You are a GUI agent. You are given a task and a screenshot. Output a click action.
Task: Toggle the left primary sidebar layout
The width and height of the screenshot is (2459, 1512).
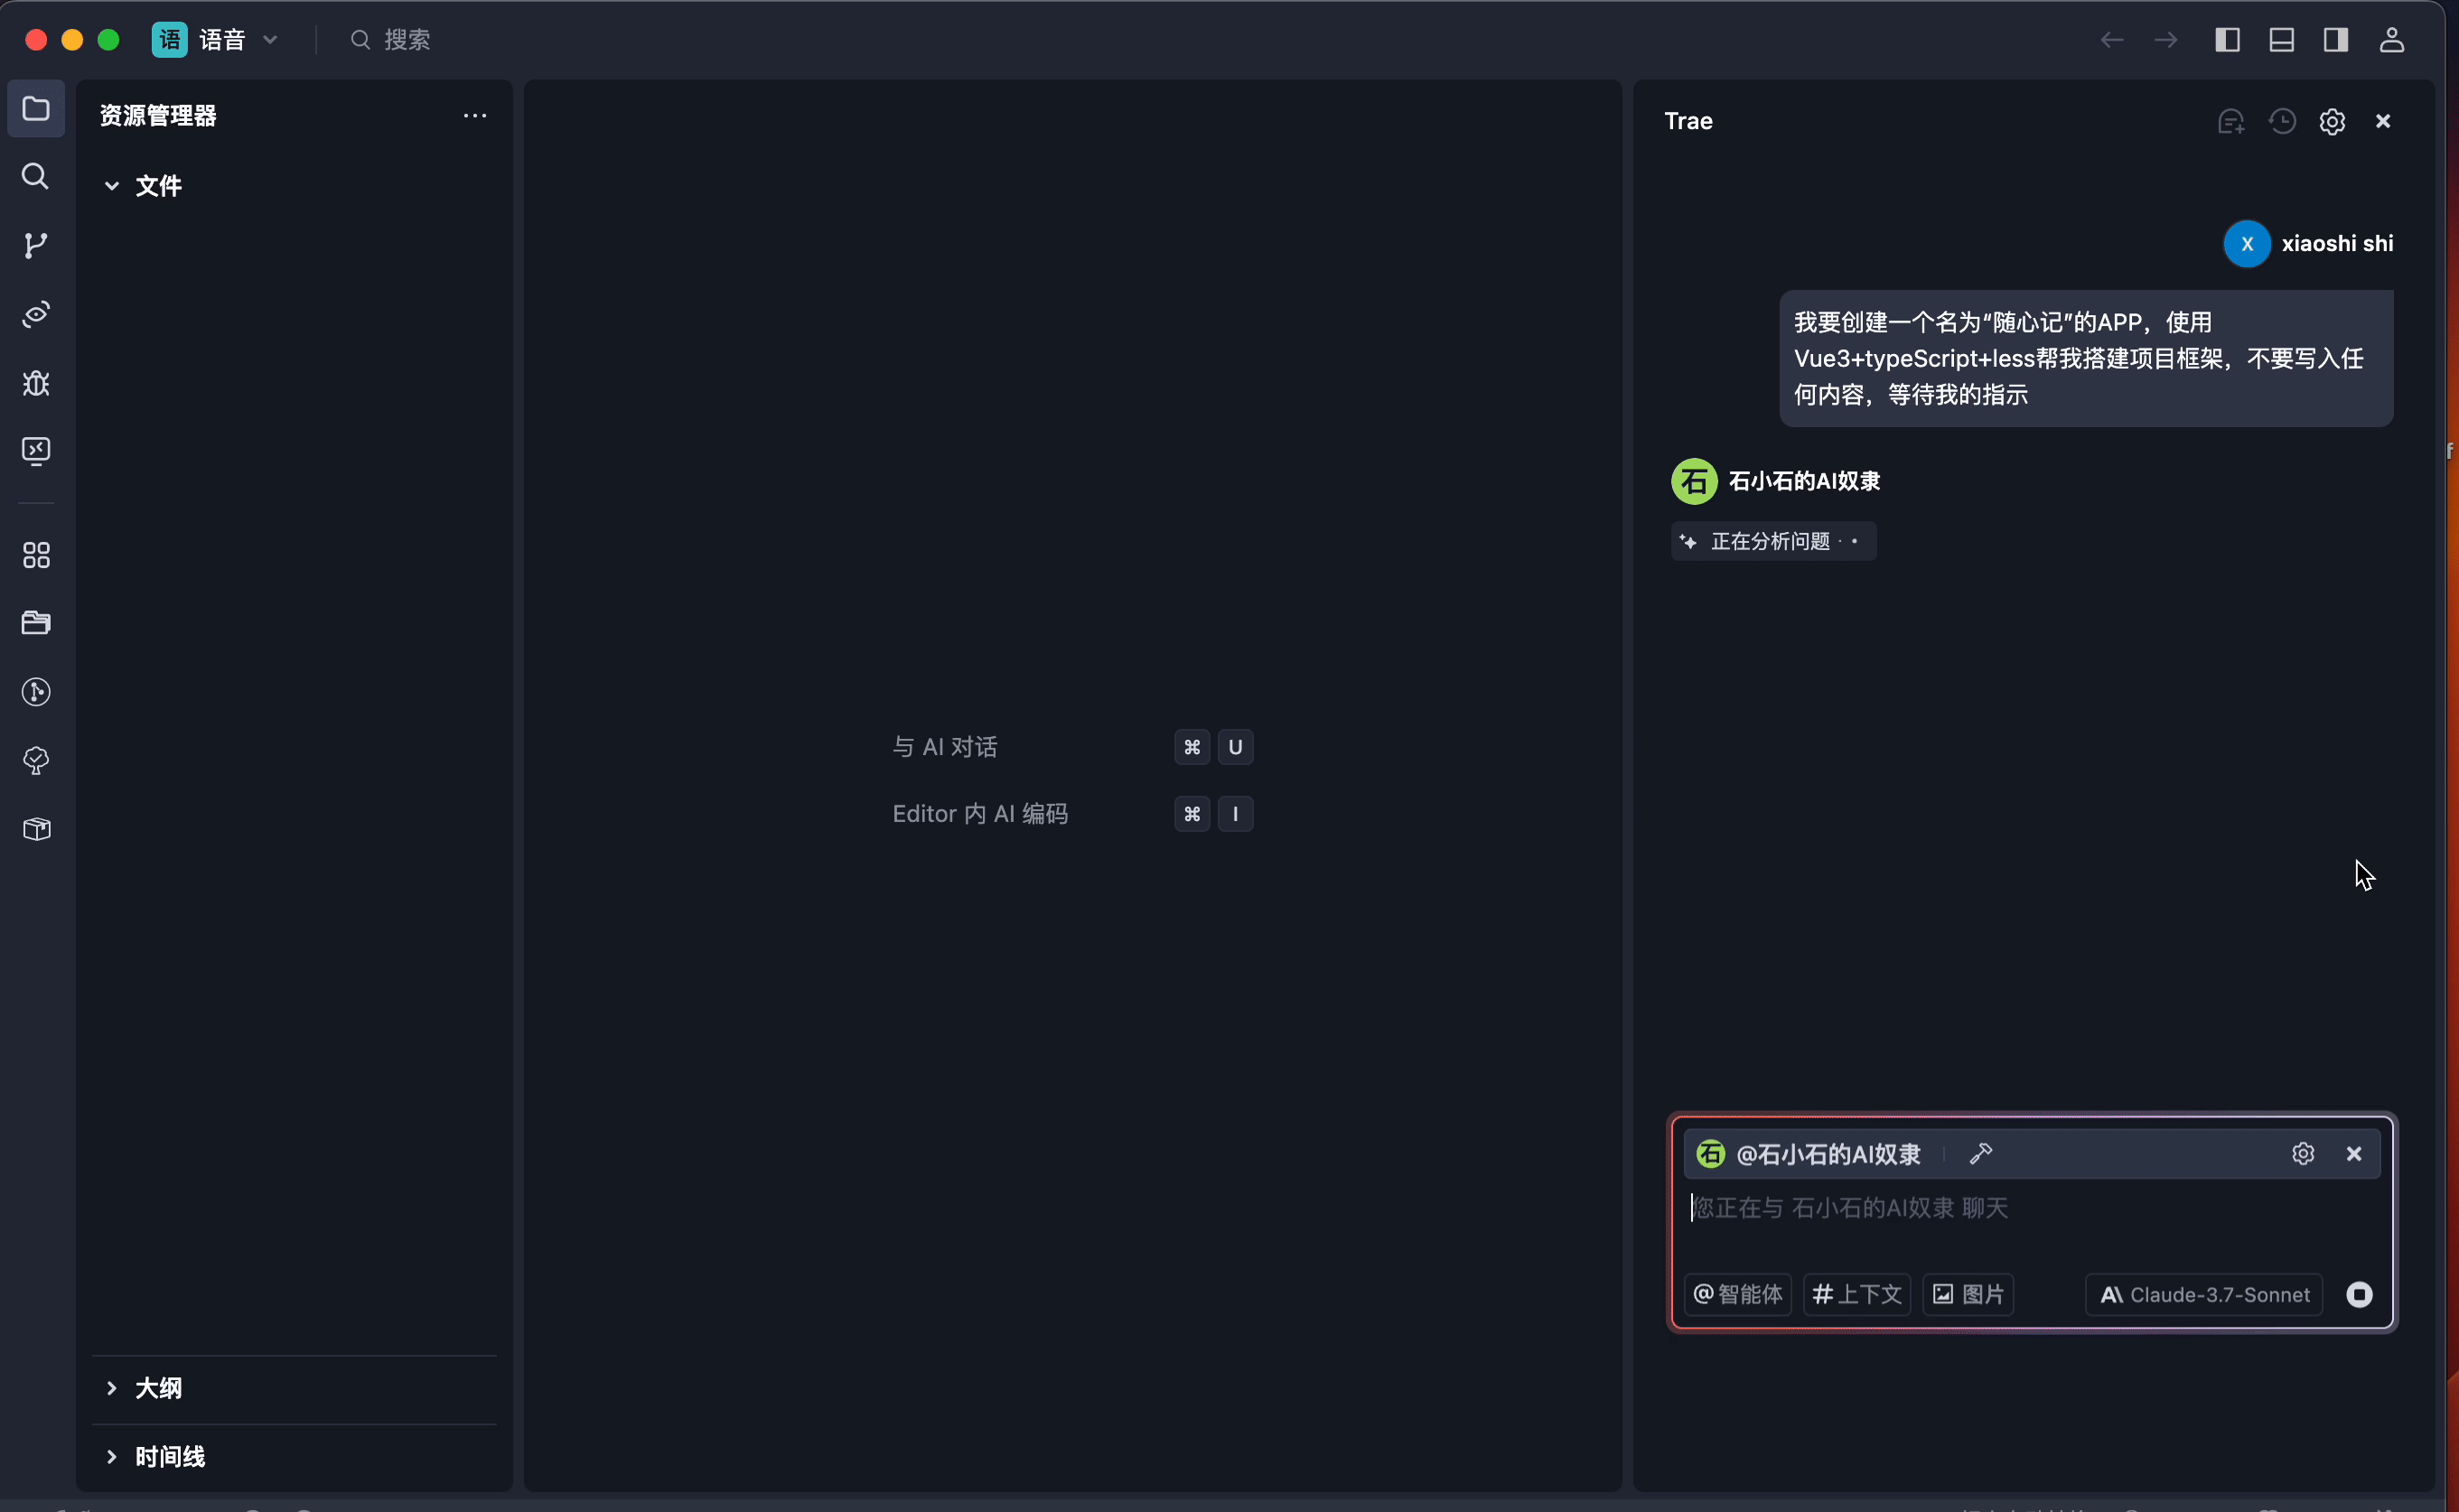[x=2227, y=40]
